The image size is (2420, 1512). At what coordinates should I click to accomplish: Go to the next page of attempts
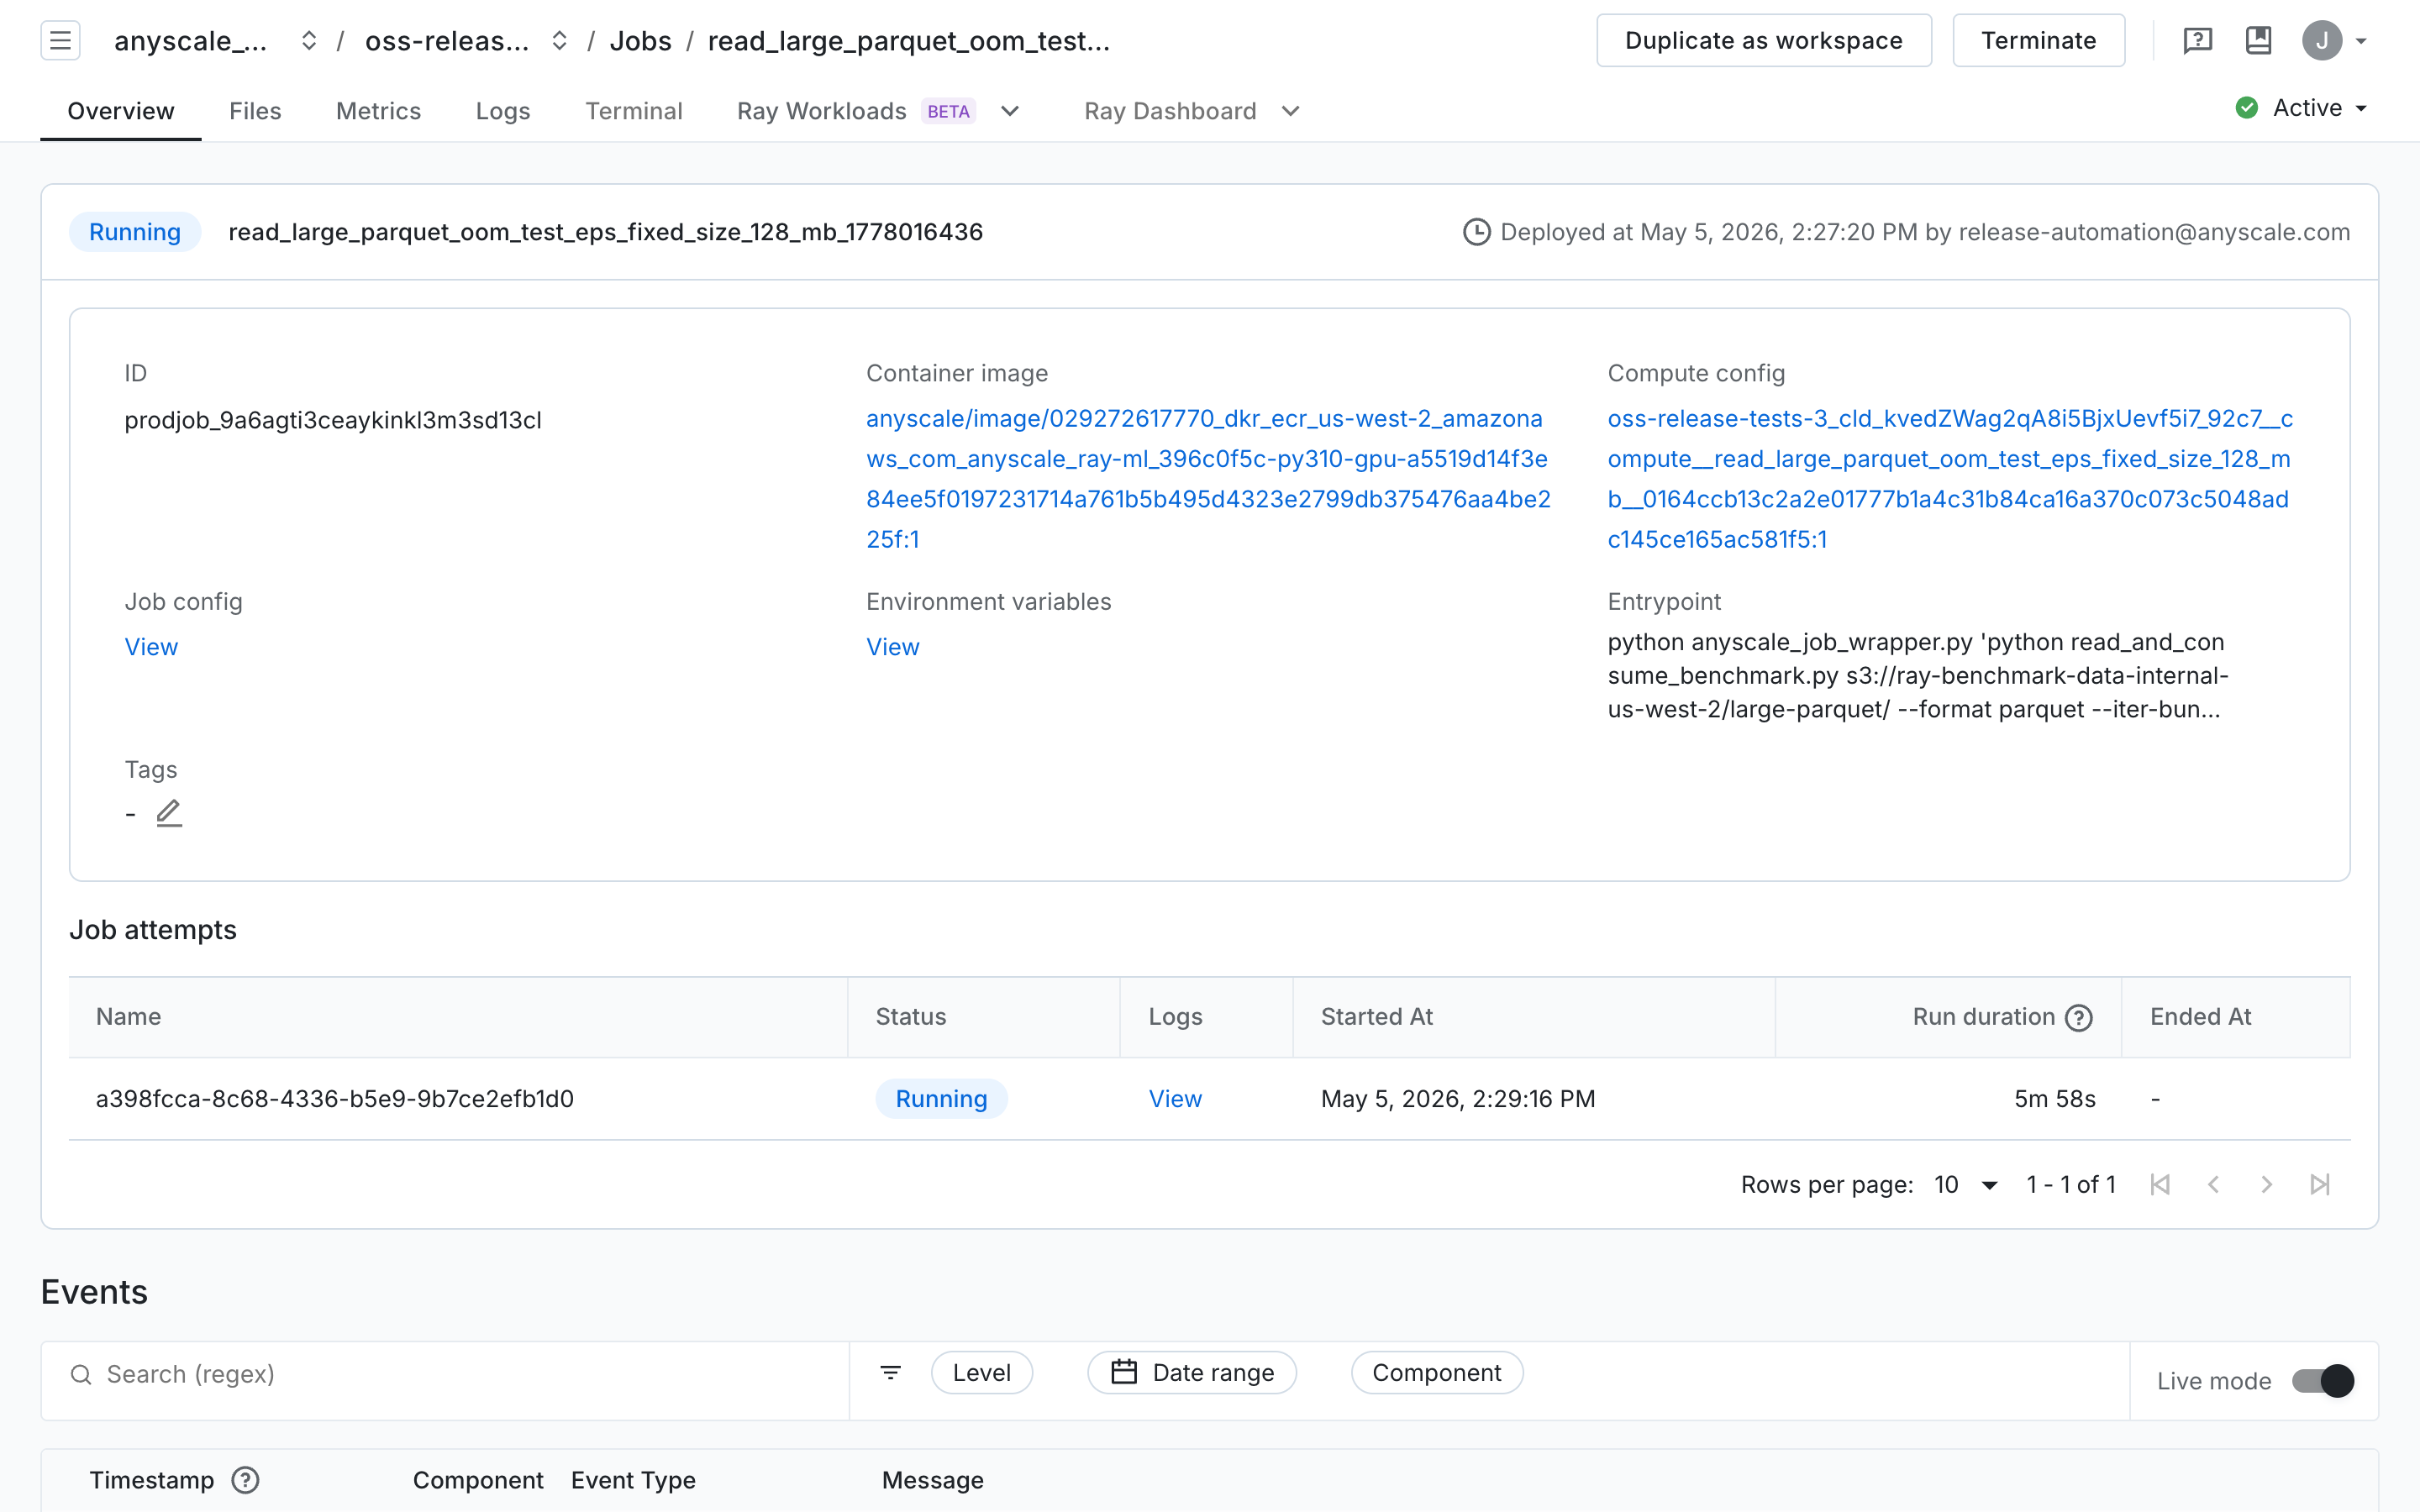pos(2266,1184)
